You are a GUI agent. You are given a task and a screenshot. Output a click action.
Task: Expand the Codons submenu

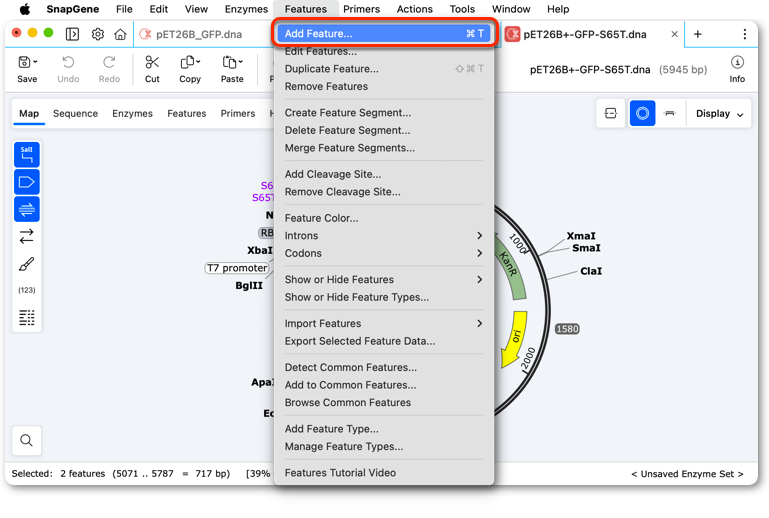479,253
